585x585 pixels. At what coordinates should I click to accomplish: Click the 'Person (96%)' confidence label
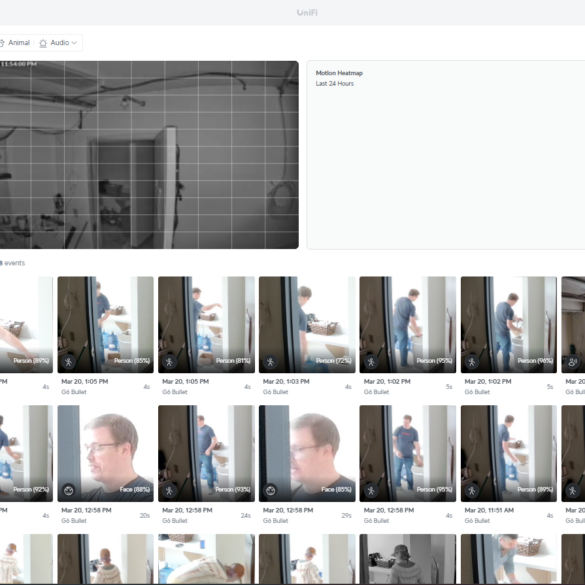(x=535, y=361)
